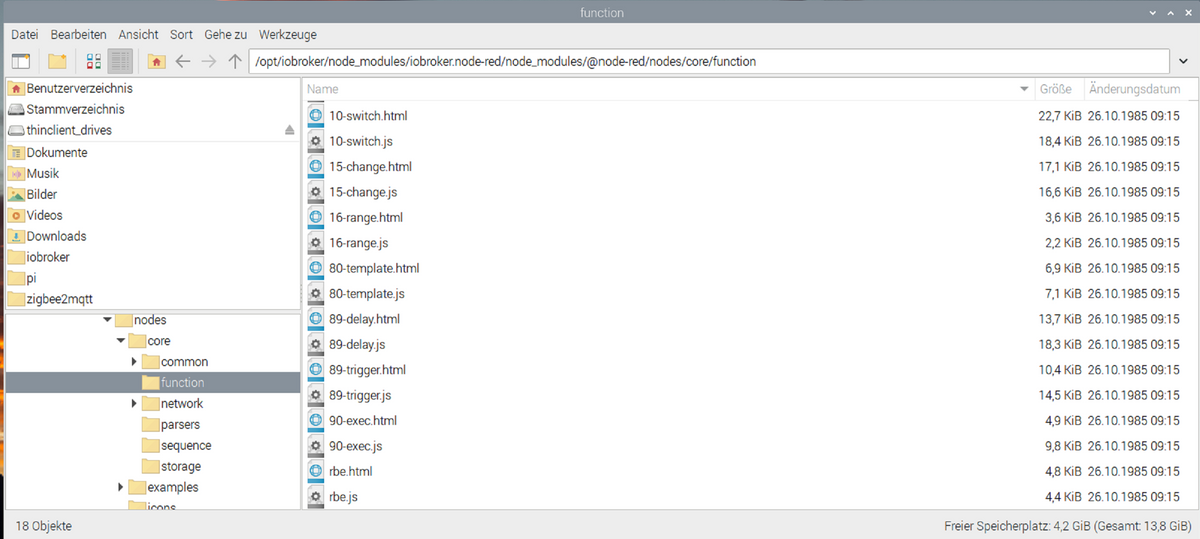Go up to parent folder arrow
1200x539 pixels.
pyautogui.click(x=235, y=61)
